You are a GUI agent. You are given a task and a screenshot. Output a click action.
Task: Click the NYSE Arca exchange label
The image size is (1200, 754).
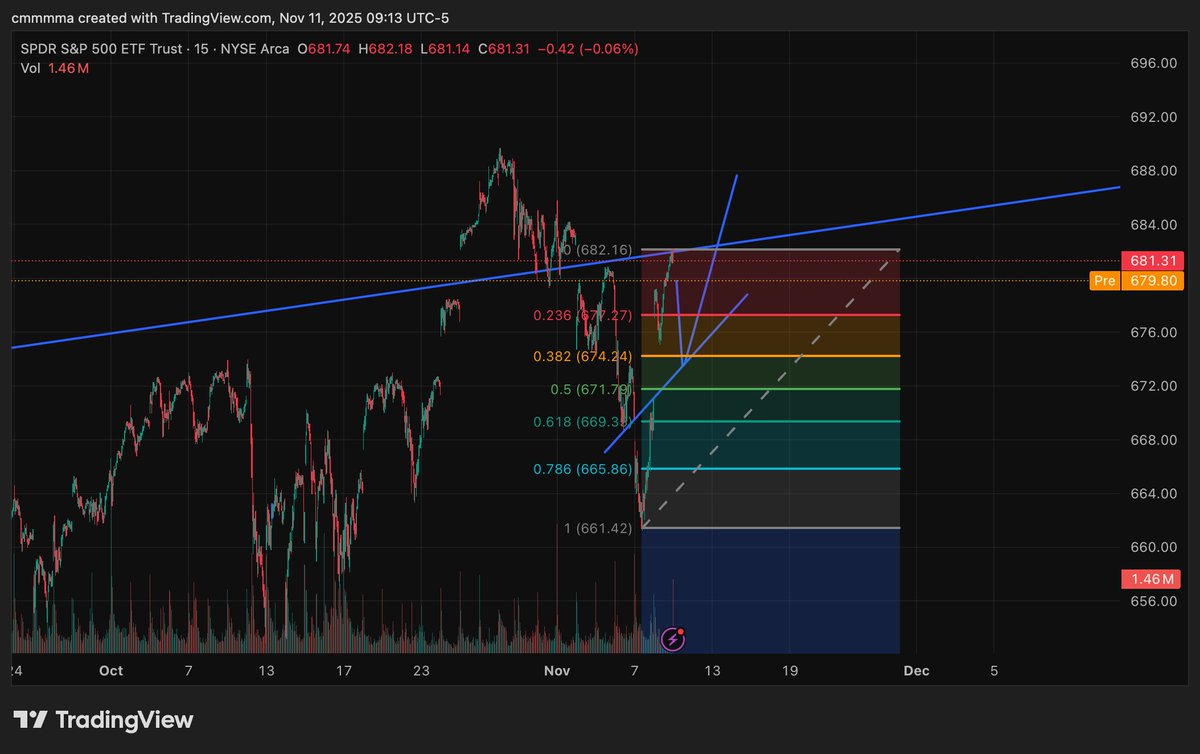(x=256, y=48)
